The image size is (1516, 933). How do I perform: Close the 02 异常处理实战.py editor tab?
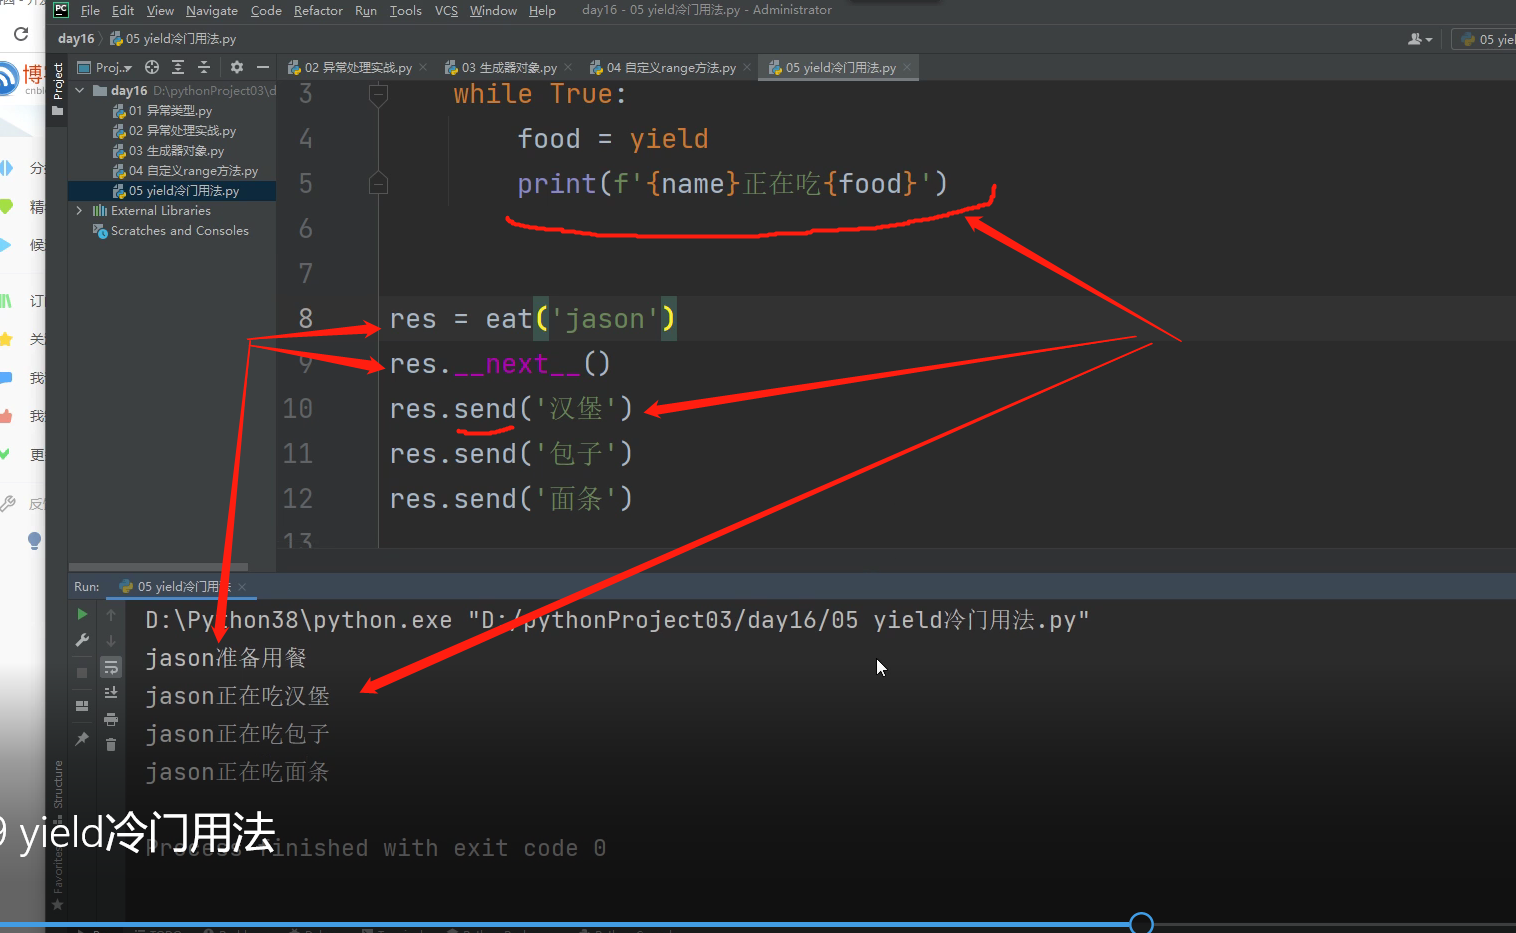[x=423, y=68]
